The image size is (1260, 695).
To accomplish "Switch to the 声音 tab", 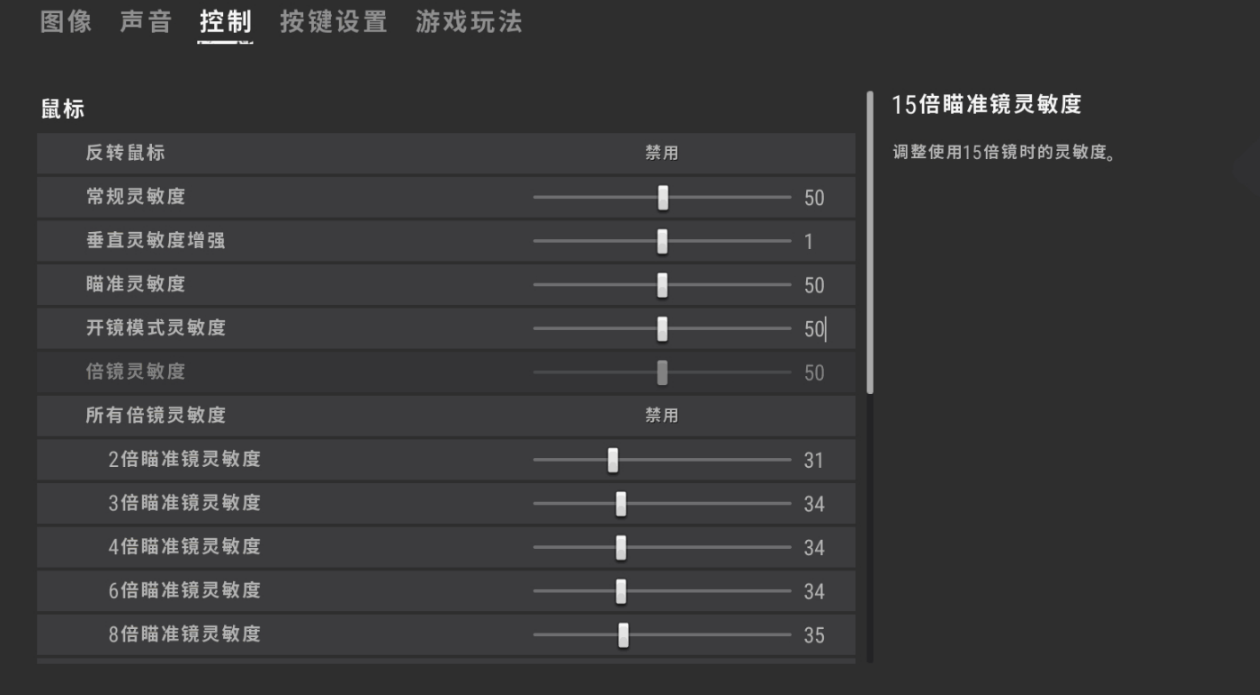I will [144, 23].
